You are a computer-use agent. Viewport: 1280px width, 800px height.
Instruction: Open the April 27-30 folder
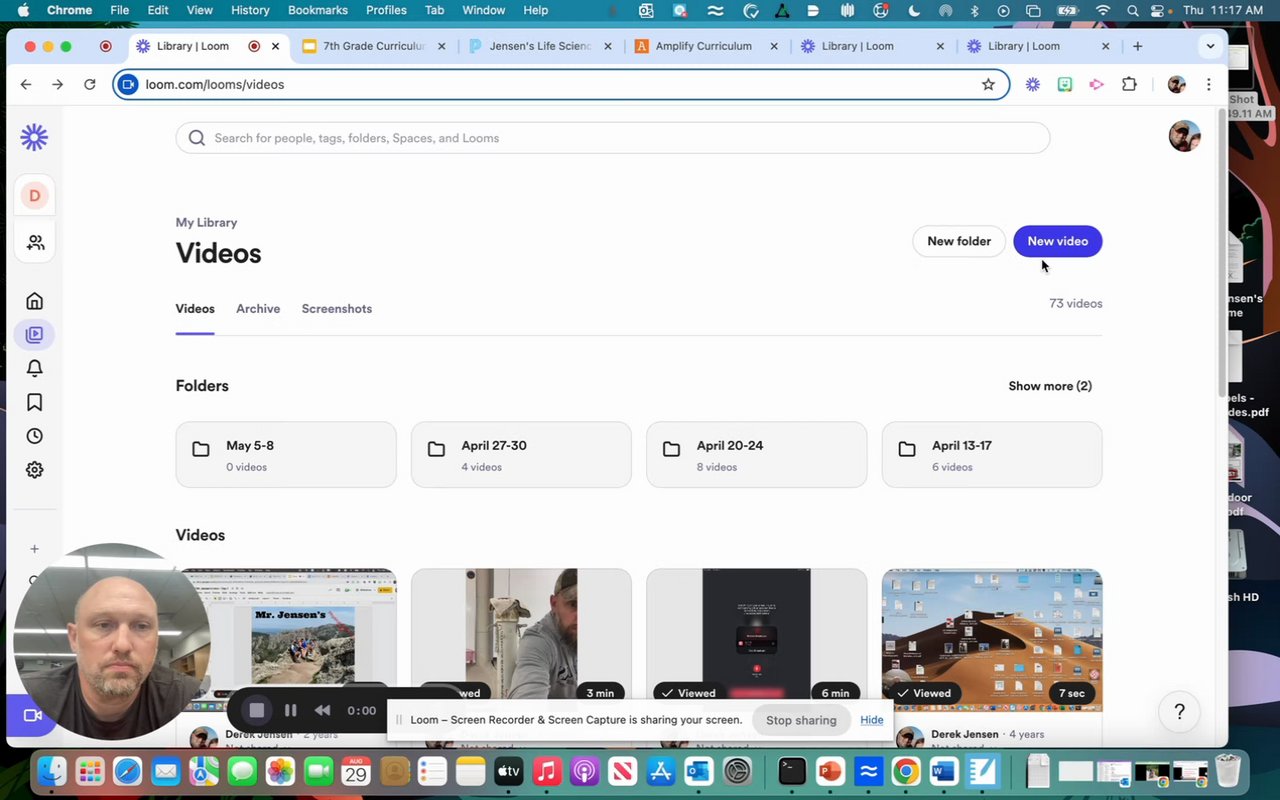[521, 455]
